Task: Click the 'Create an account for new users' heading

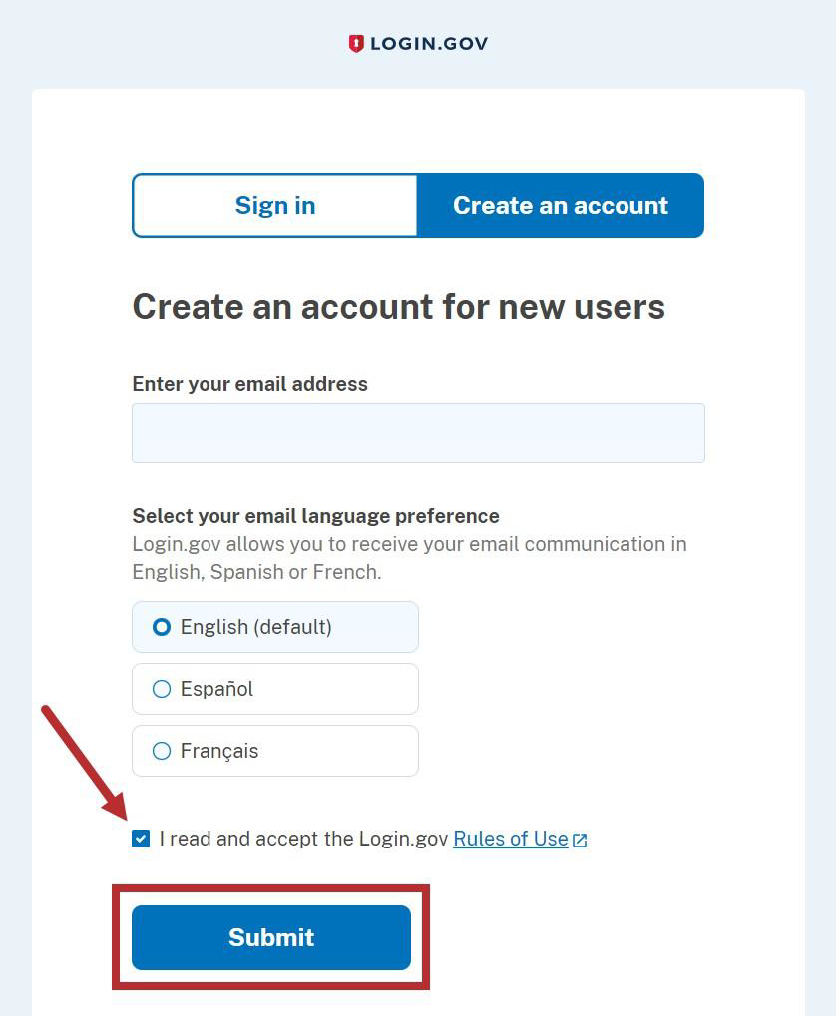Action: (x=398, y=307)
